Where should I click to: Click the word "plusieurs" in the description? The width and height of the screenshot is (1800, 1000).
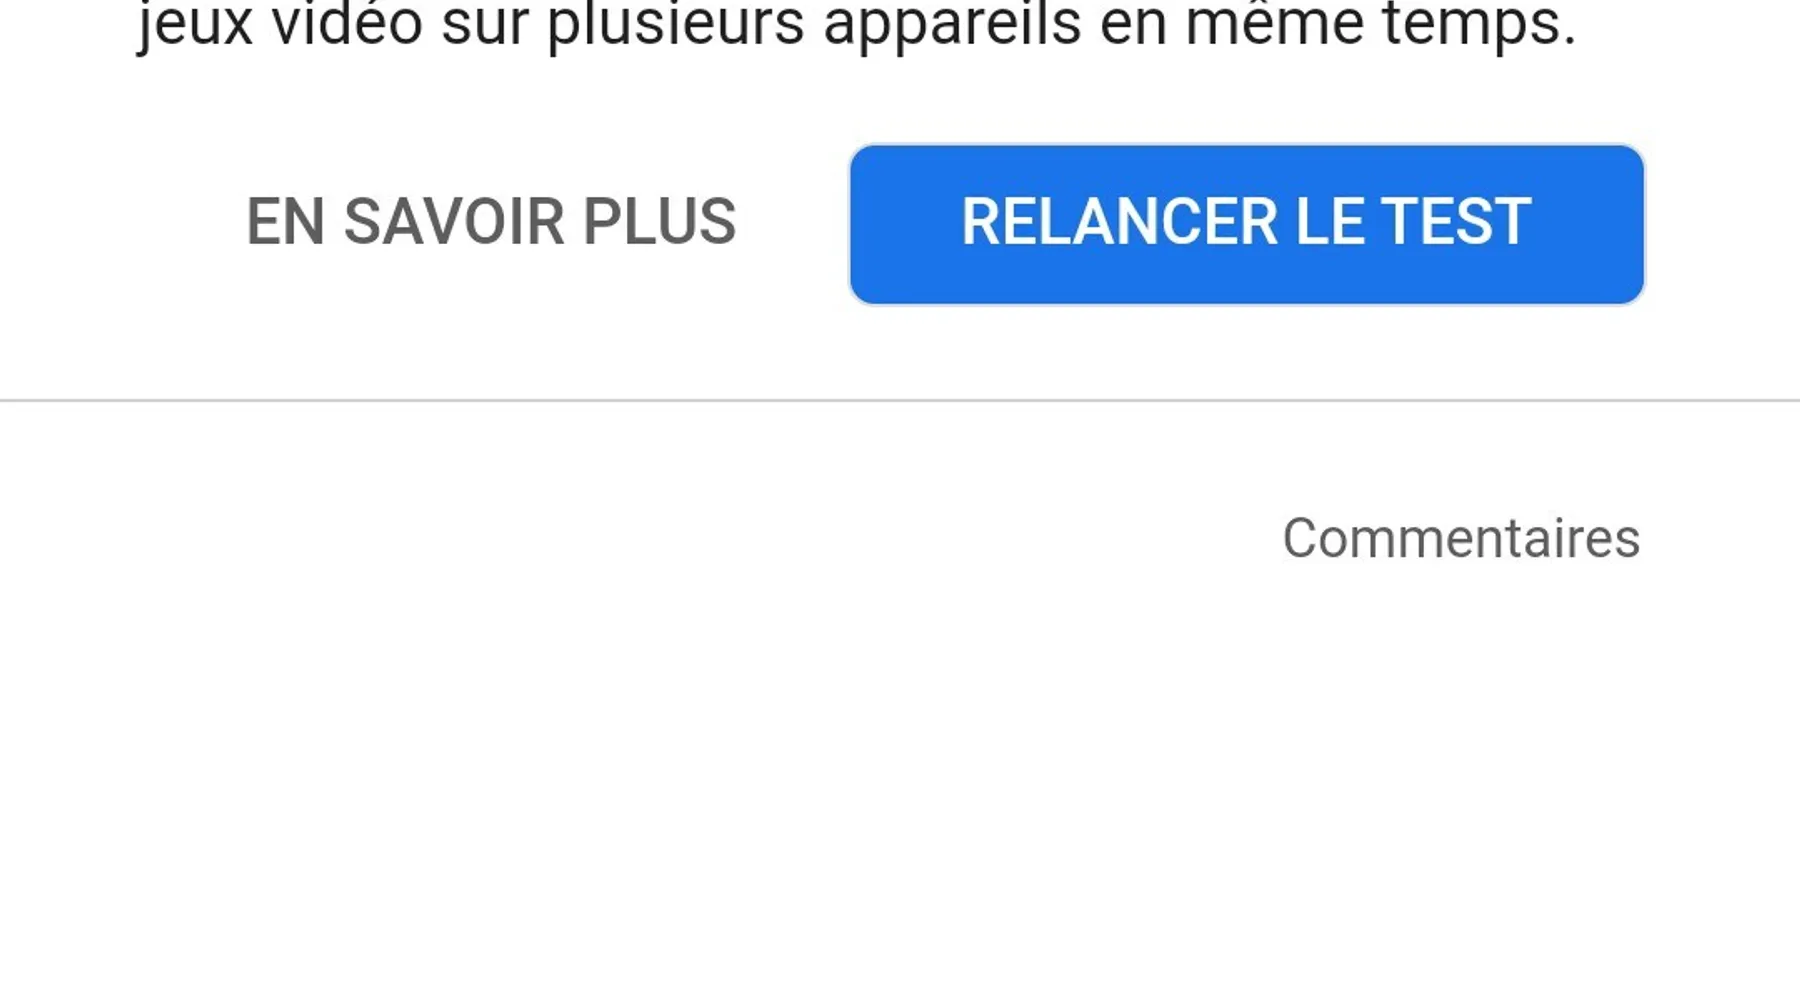point(675,25)
